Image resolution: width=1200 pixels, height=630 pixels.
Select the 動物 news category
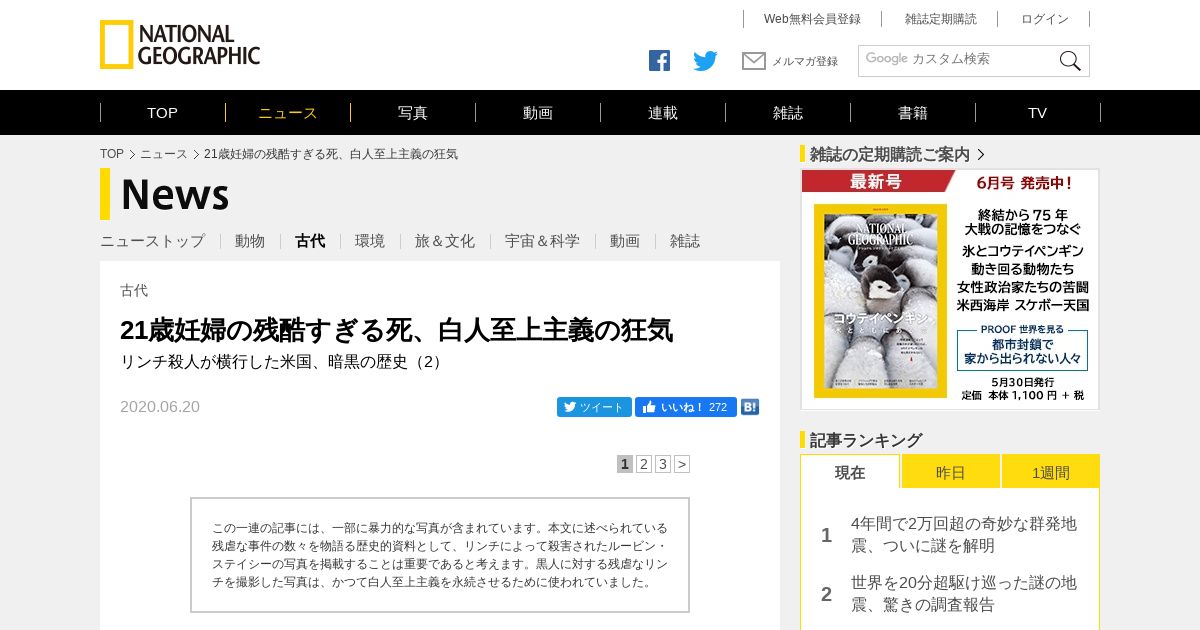pyautogui.click(x=250, y=241)
